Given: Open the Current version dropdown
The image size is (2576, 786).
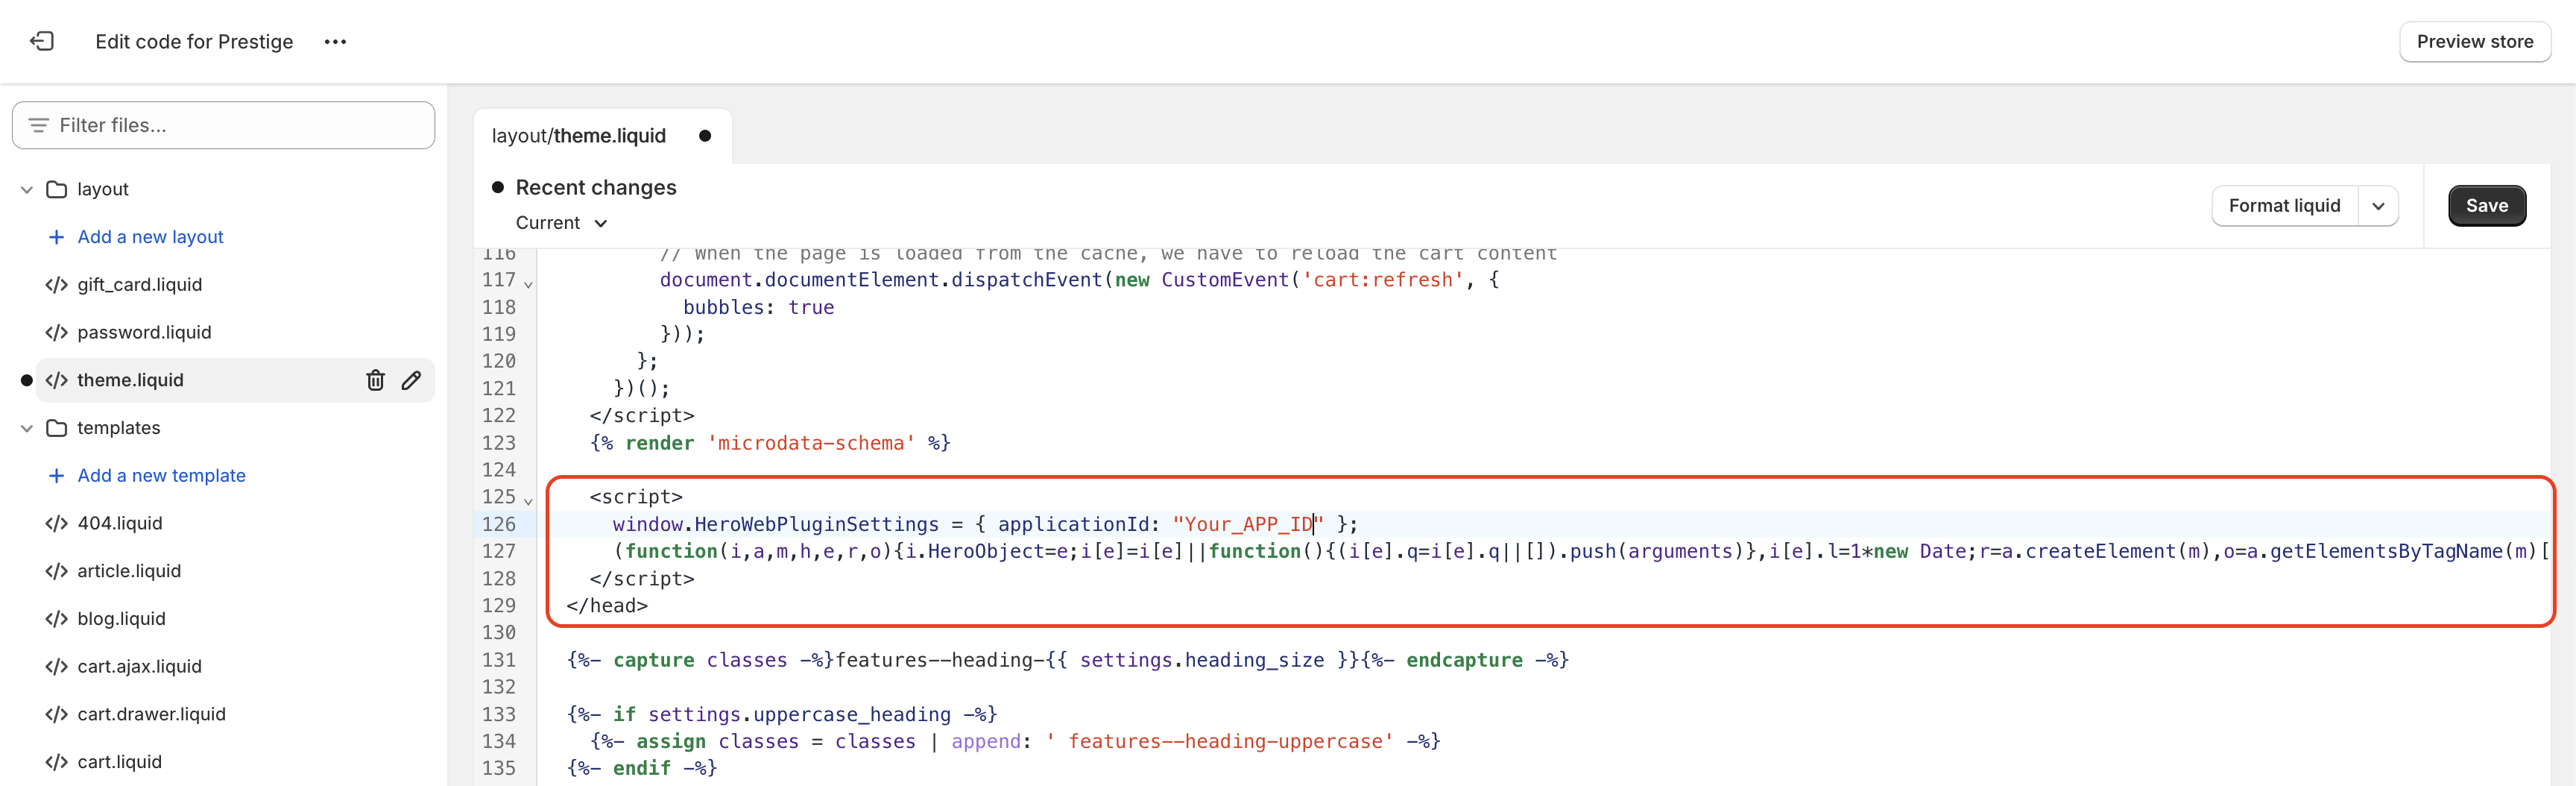Looking at the screenshot, I should pyautogui.click(x=561, y=223).
